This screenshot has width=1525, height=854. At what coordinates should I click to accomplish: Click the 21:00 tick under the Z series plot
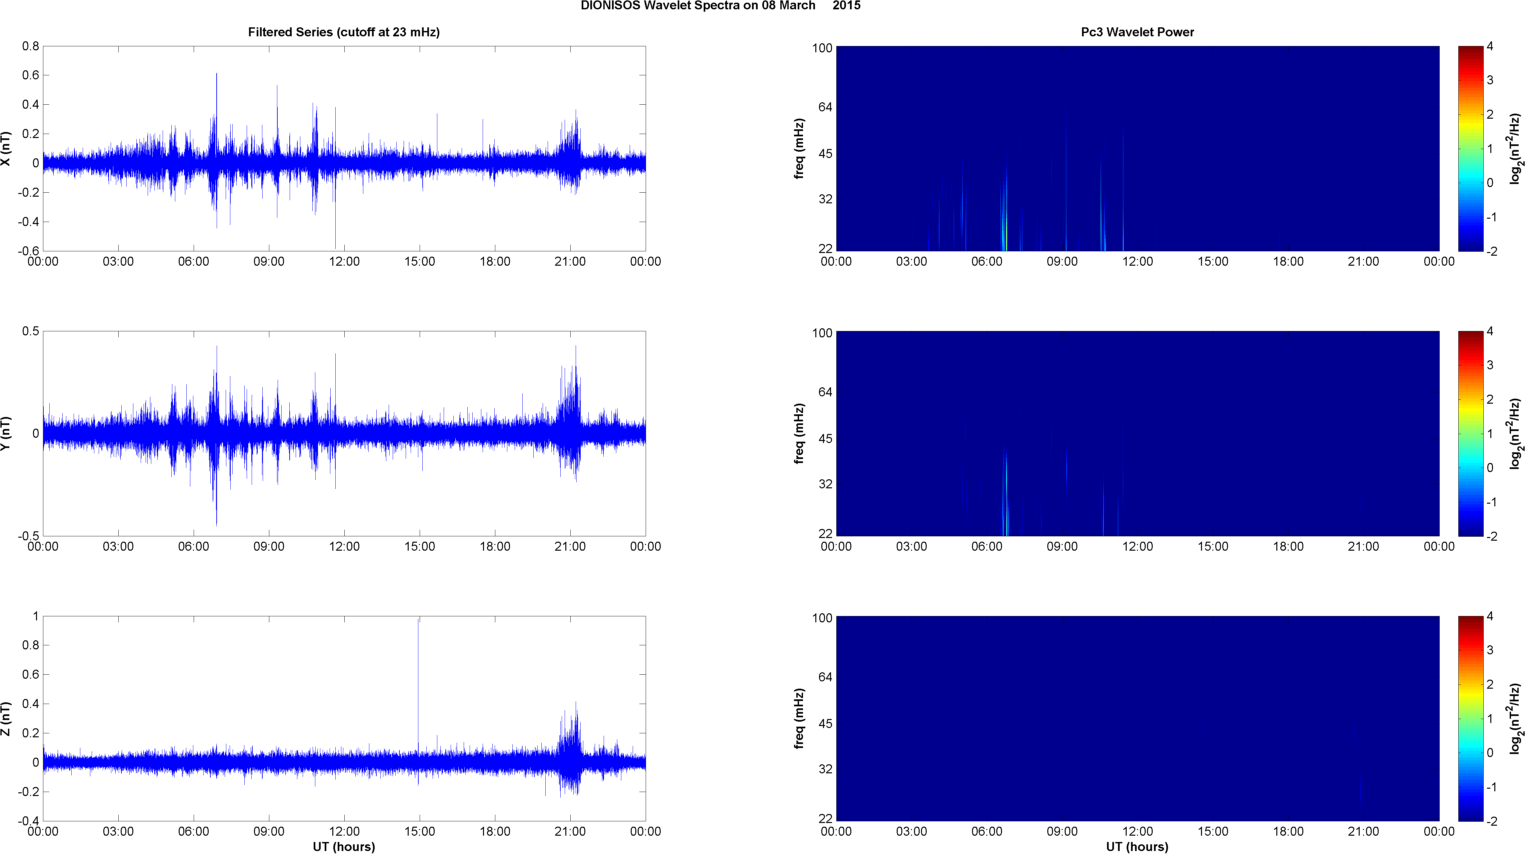pyautogui.click(x=570, y=832)
